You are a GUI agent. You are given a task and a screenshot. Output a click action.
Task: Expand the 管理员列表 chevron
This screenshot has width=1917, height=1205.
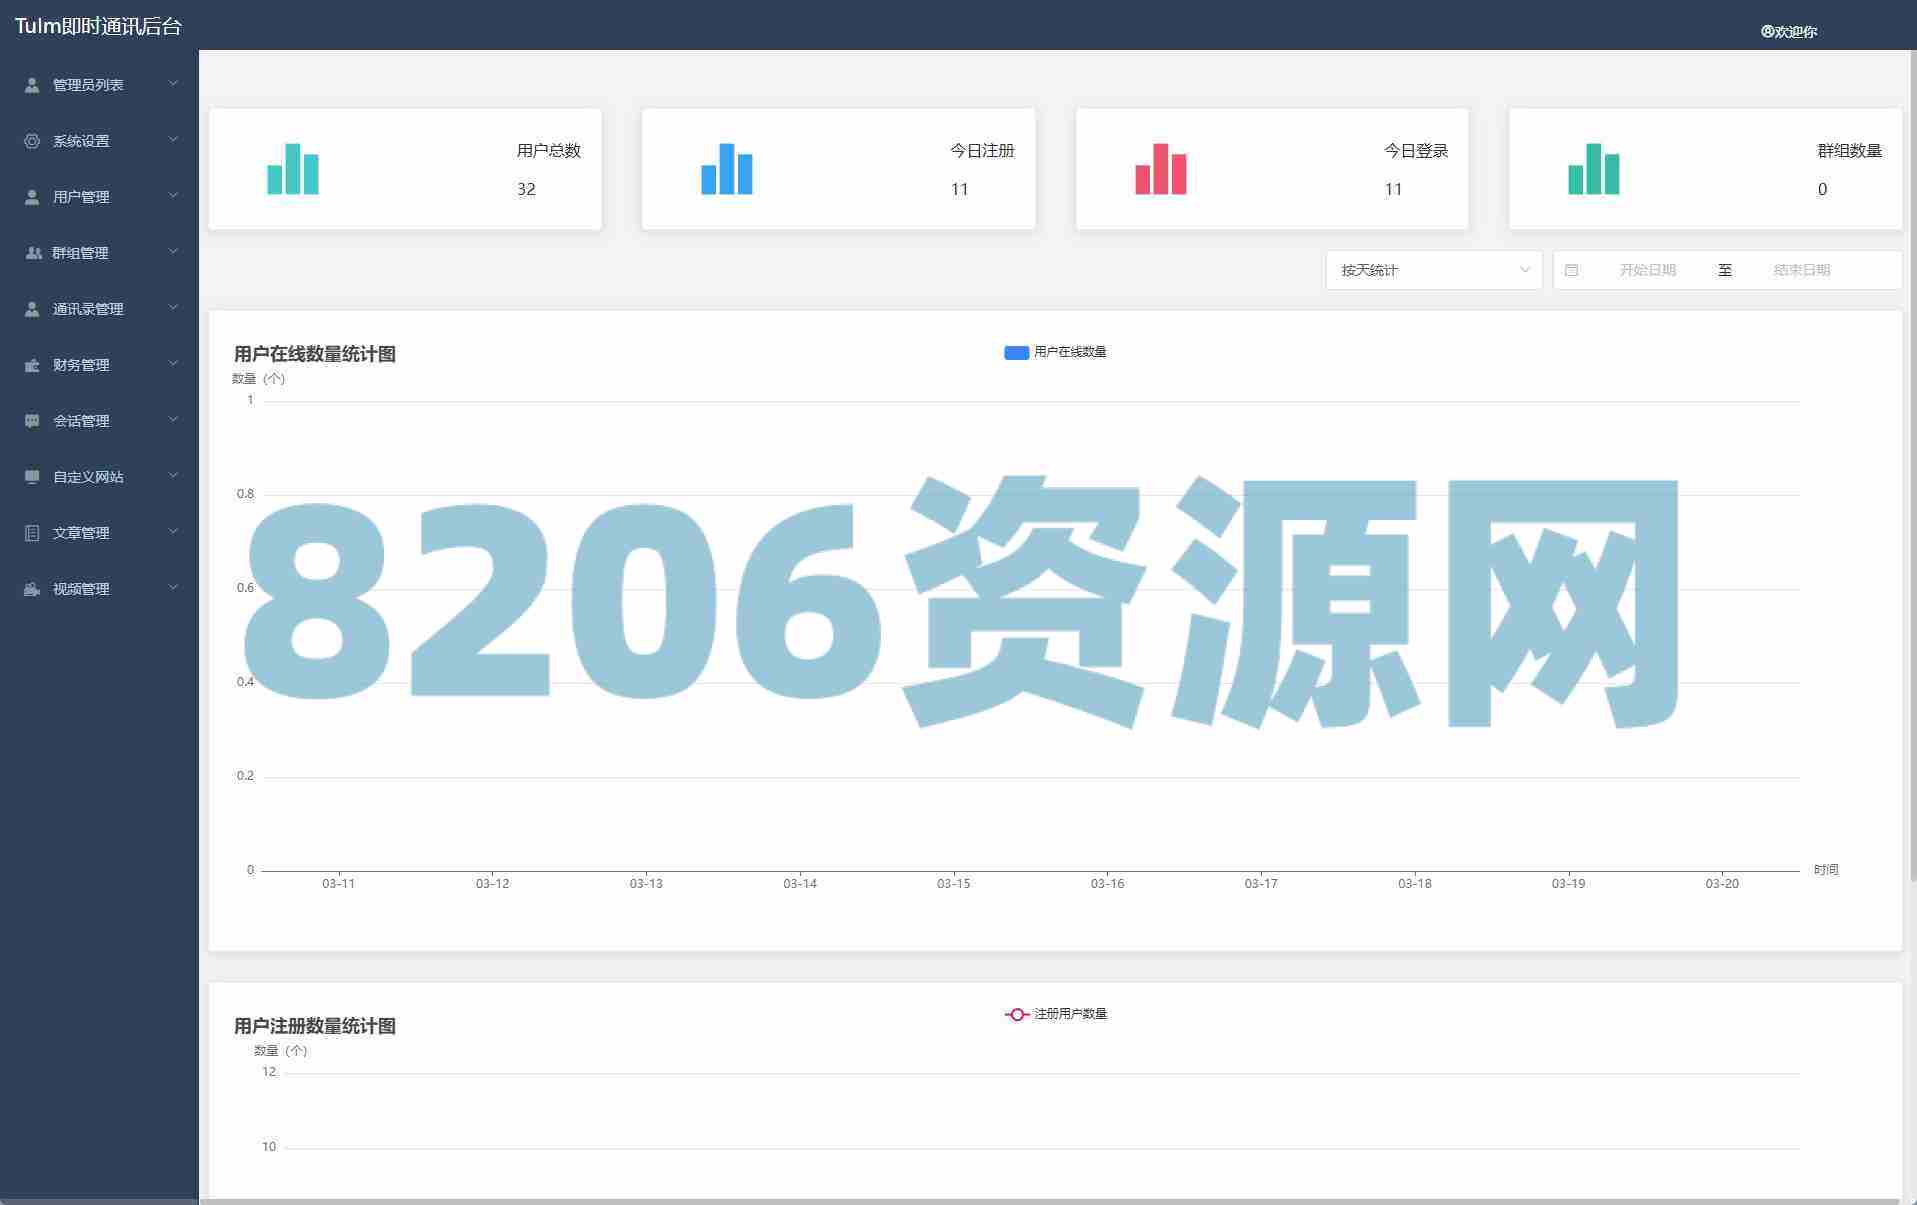pos(173,83)
